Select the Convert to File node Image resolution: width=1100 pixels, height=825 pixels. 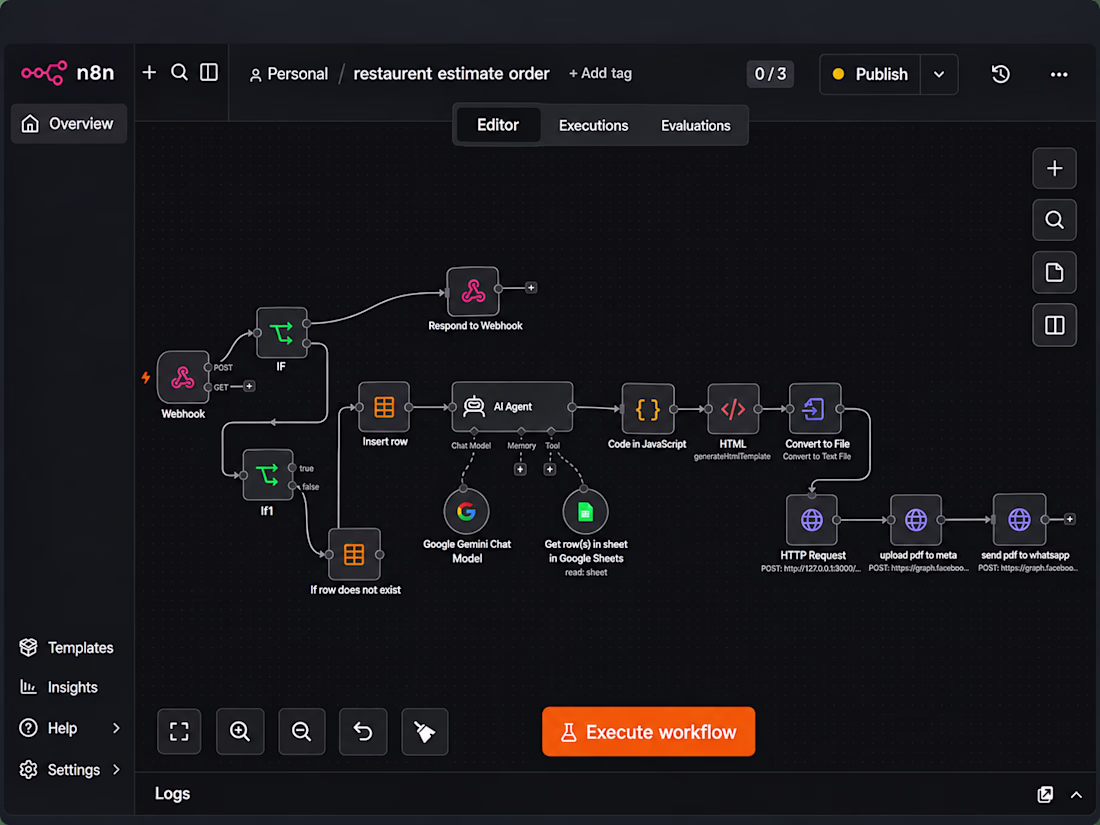pos(814,409)
